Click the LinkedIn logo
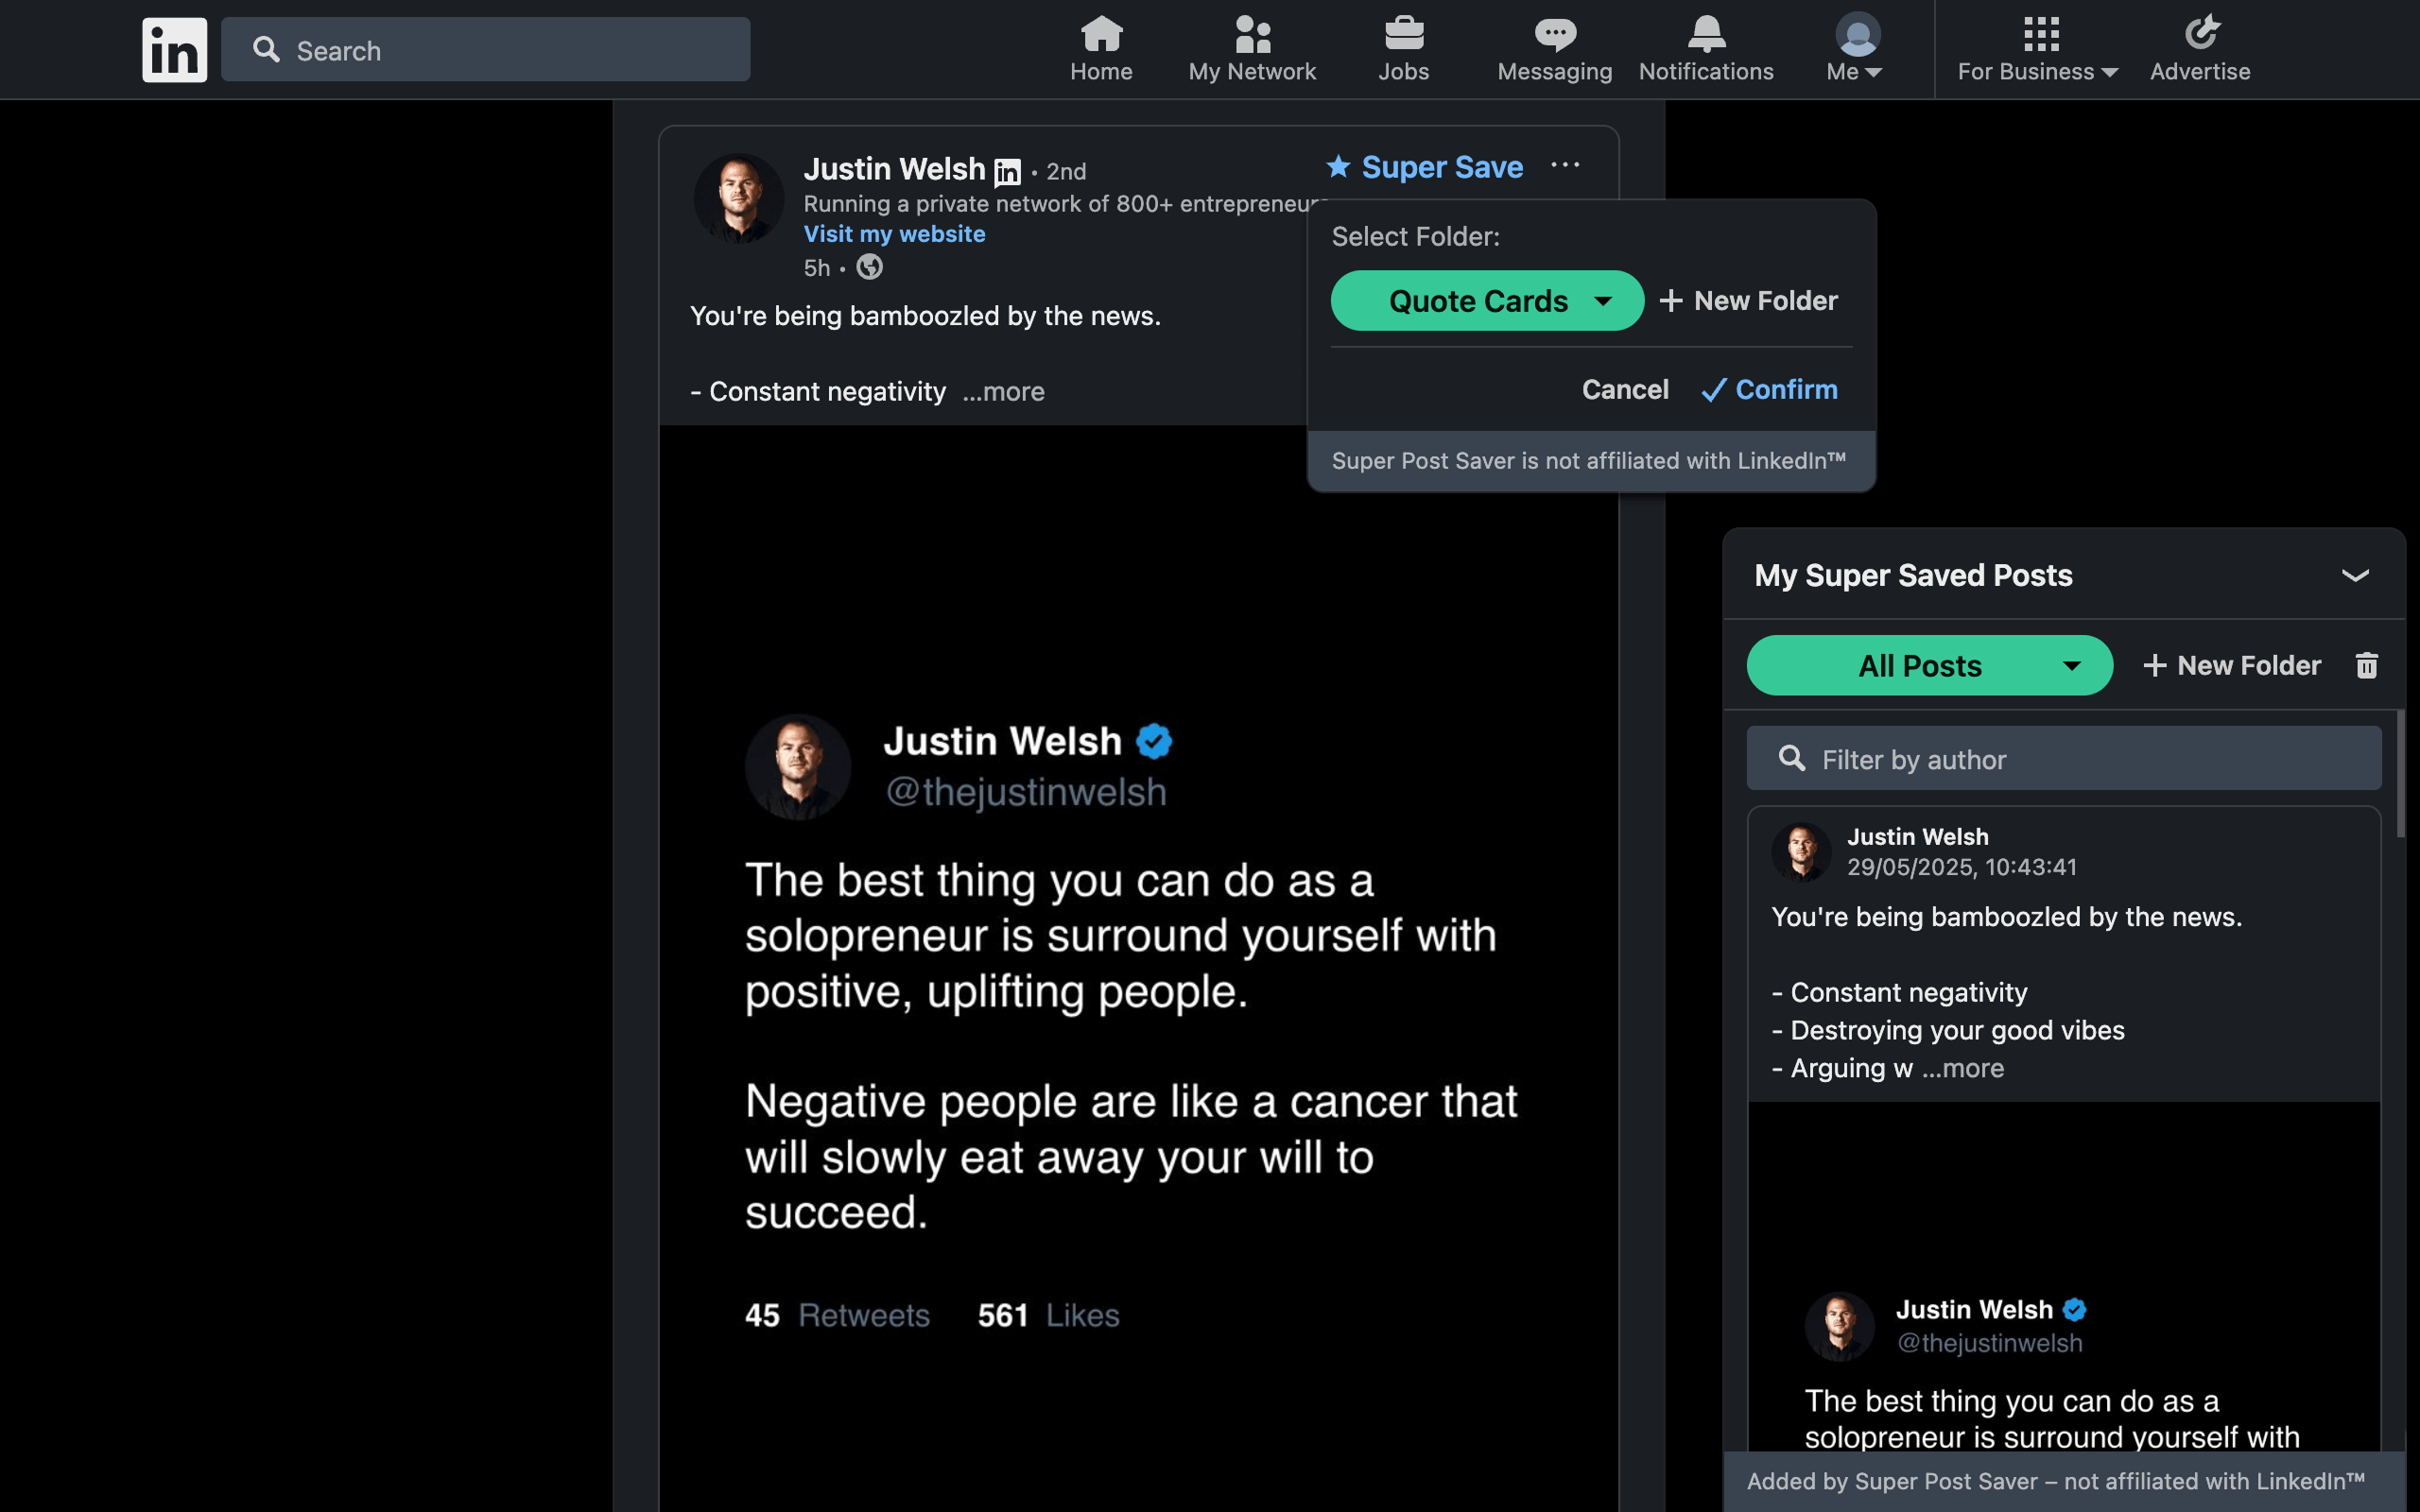This screenshot has width=2420, height=1512. 174,48
